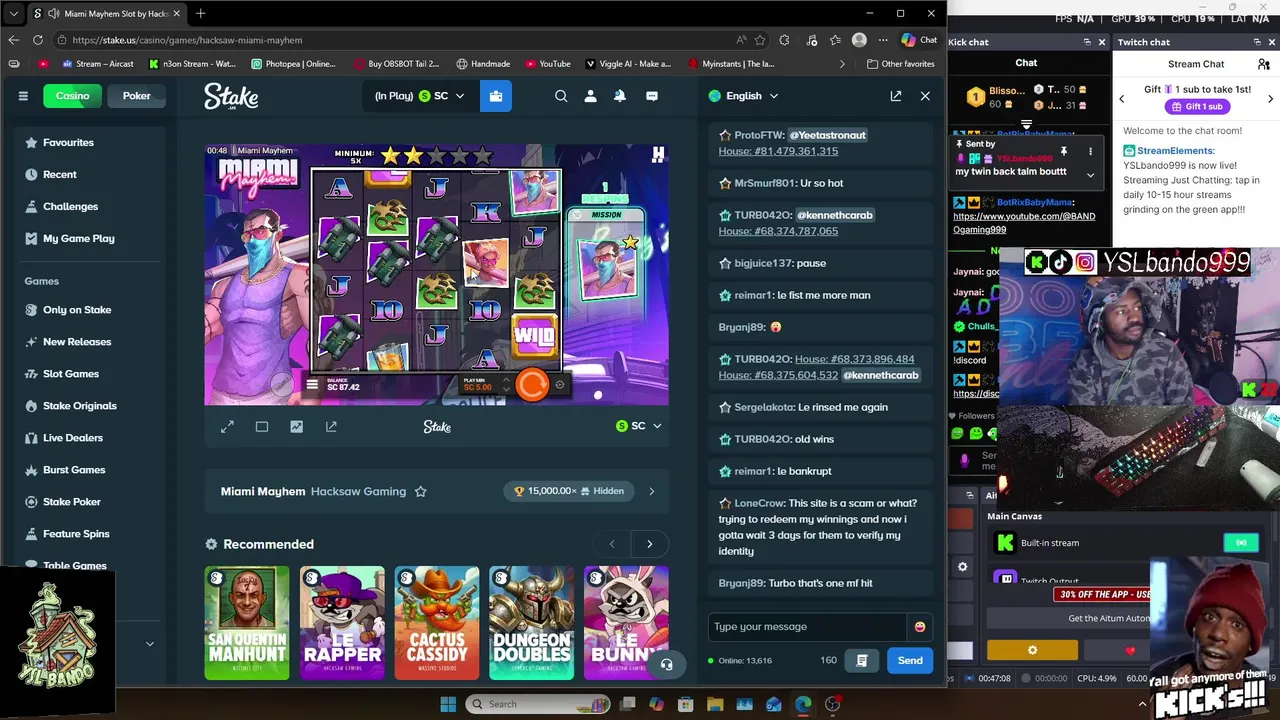Click Gift 1 sub in Twitch chat
This screenshot has height=720, width=1280.
pos(1196,107)
